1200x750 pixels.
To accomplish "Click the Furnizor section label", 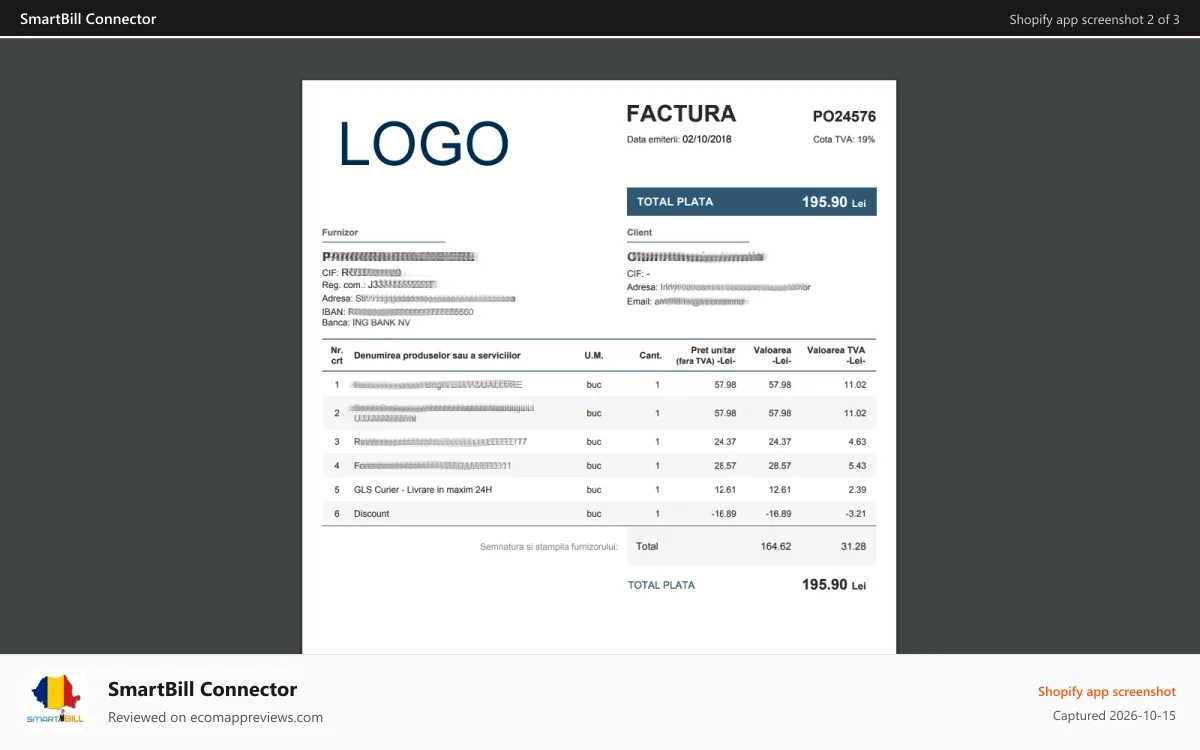I will point(340,232).
